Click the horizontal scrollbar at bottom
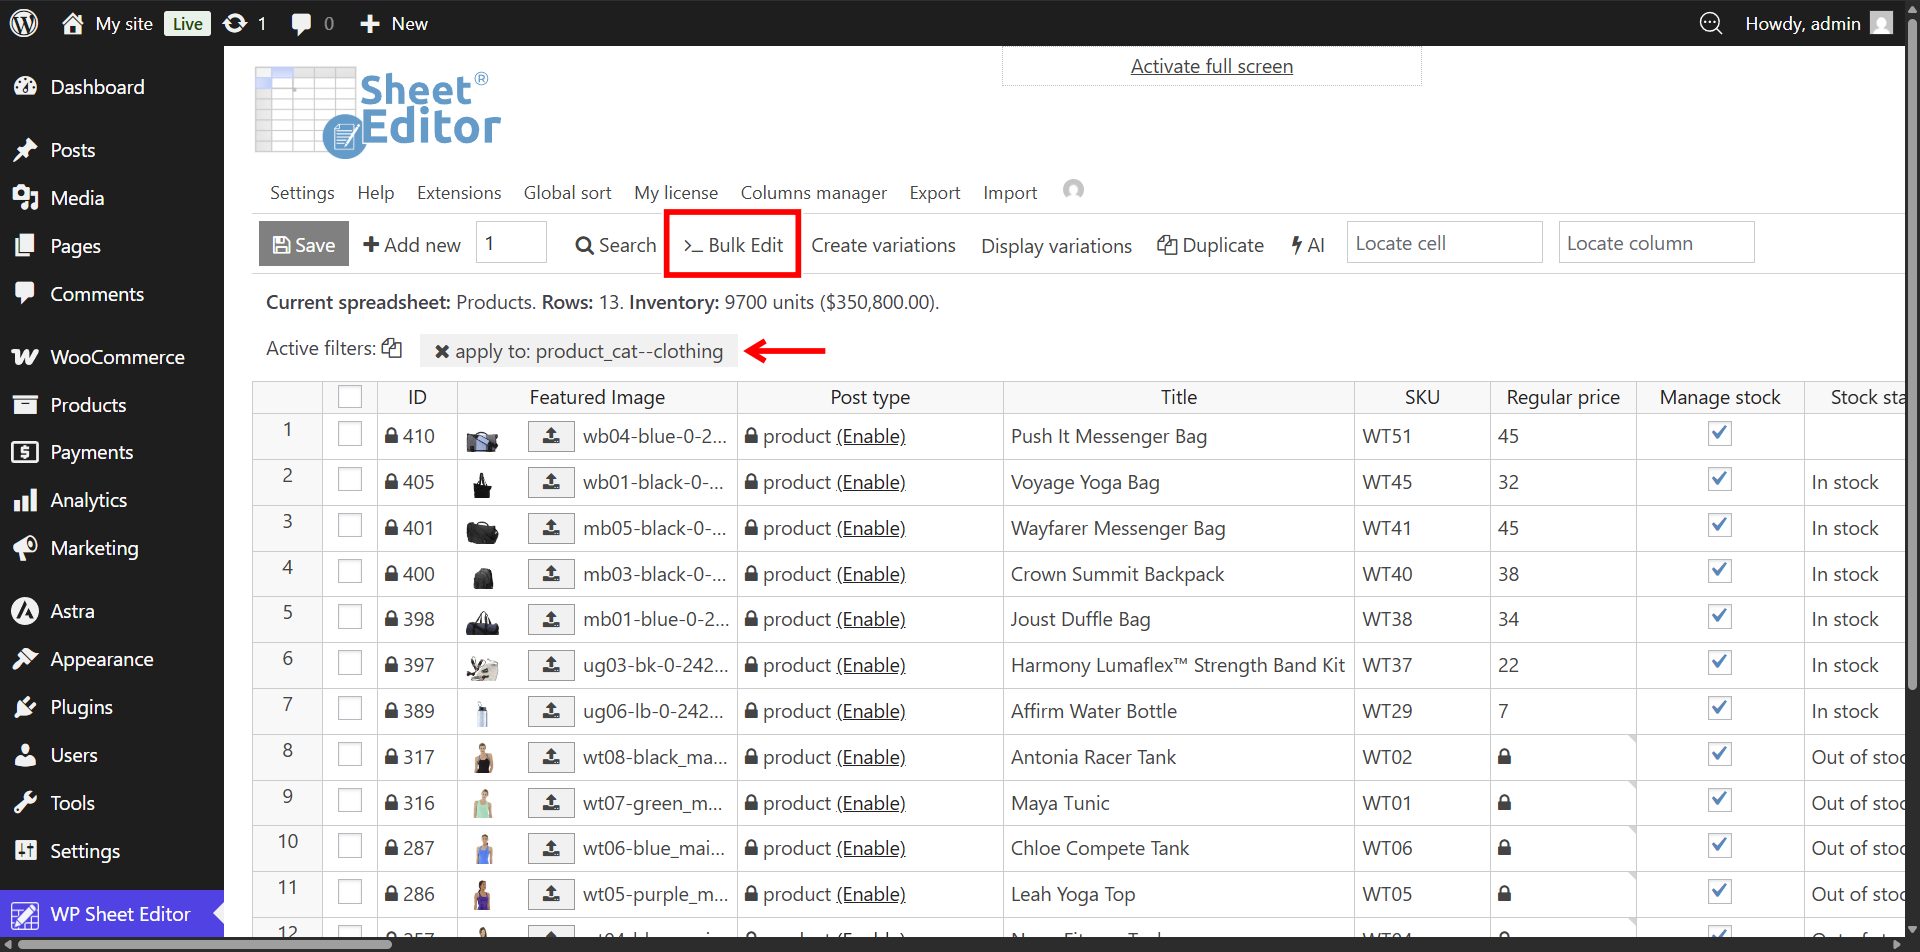This screenshot has width=1920, height=952. click(x=205, y=944)
